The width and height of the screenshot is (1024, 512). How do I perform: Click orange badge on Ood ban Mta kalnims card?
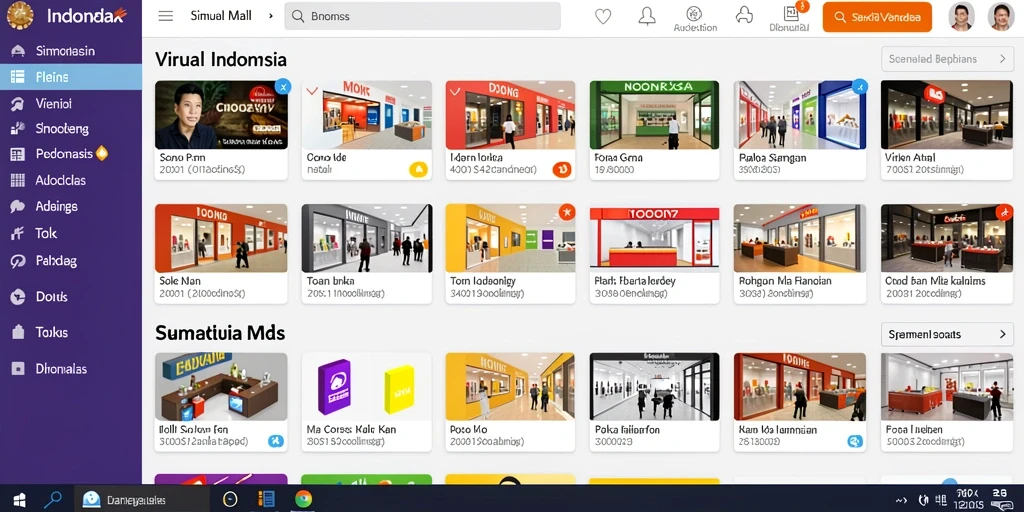coord(1004,212)
